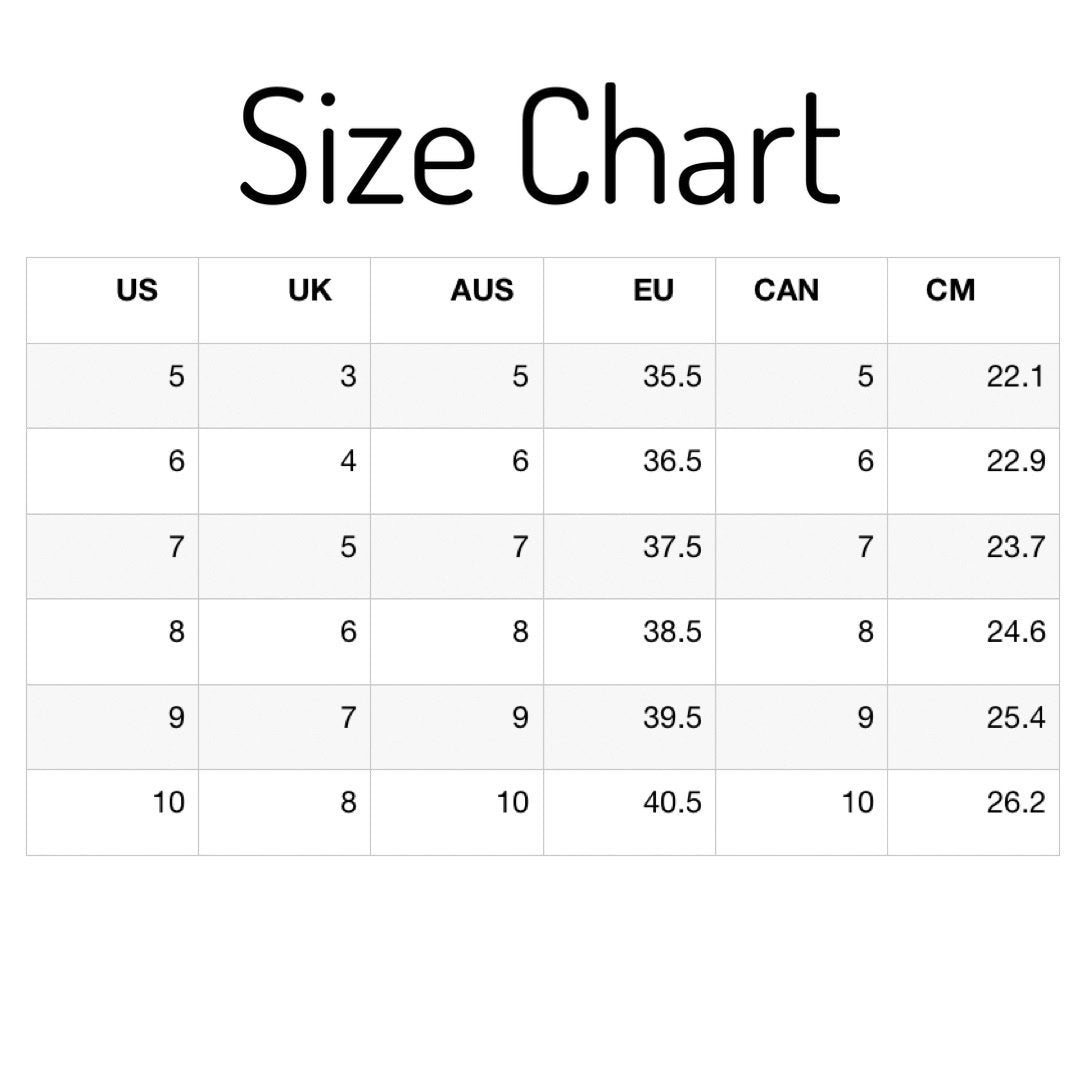Select the 23.7 CM cell

(1015, 547)
